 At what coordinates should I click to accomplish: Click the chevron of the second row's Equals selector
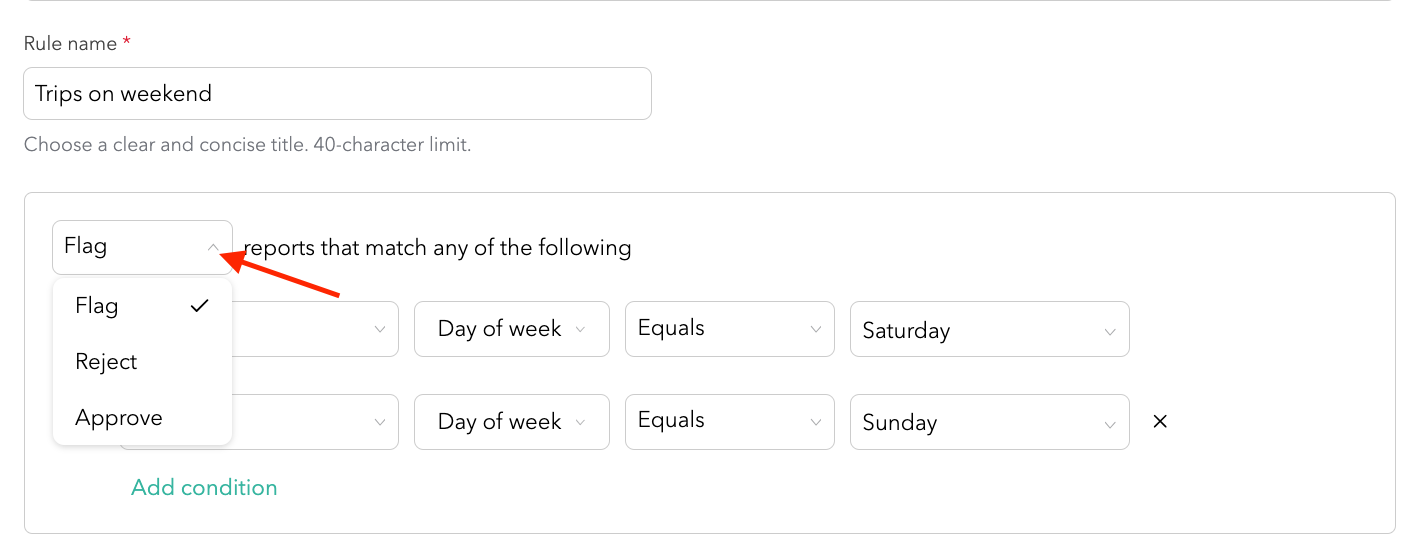coord(814,421)
